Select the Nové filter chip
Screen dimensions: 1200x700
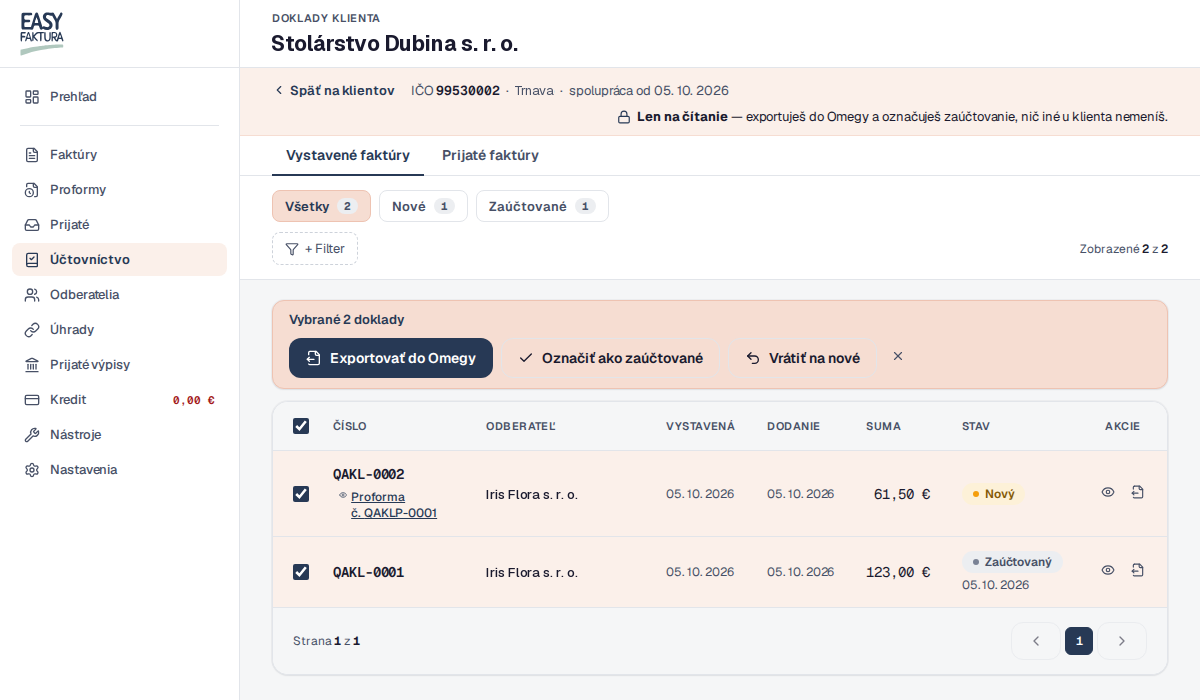pyautogui.click(x=423, y=206)
